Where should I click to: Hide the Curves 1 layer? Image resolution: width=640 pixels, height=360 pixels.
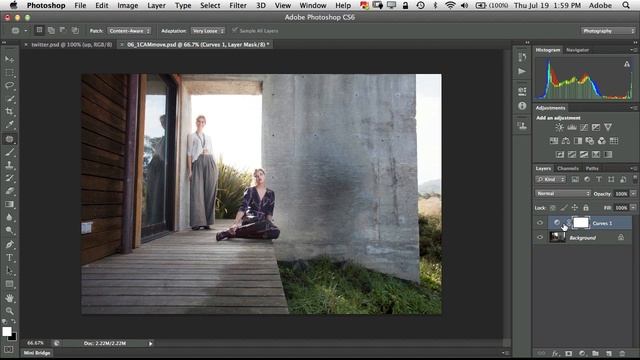click(x=540, y=223)
